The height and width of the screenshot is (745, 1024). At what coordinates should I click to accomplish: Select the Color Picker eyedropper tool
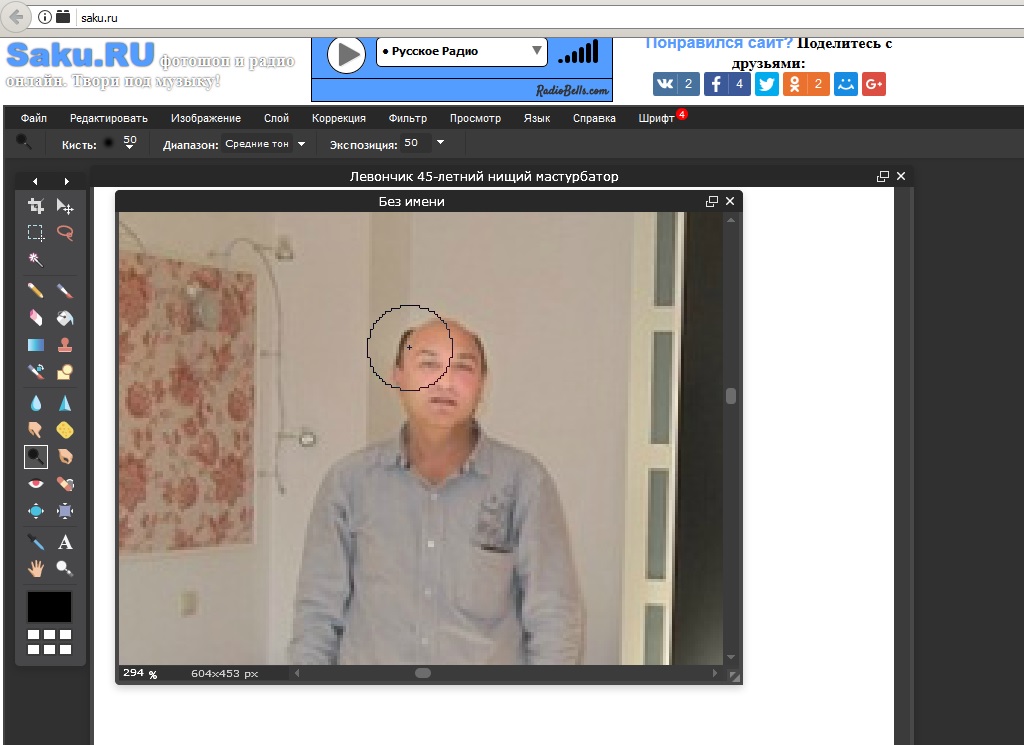click(36, 542)
